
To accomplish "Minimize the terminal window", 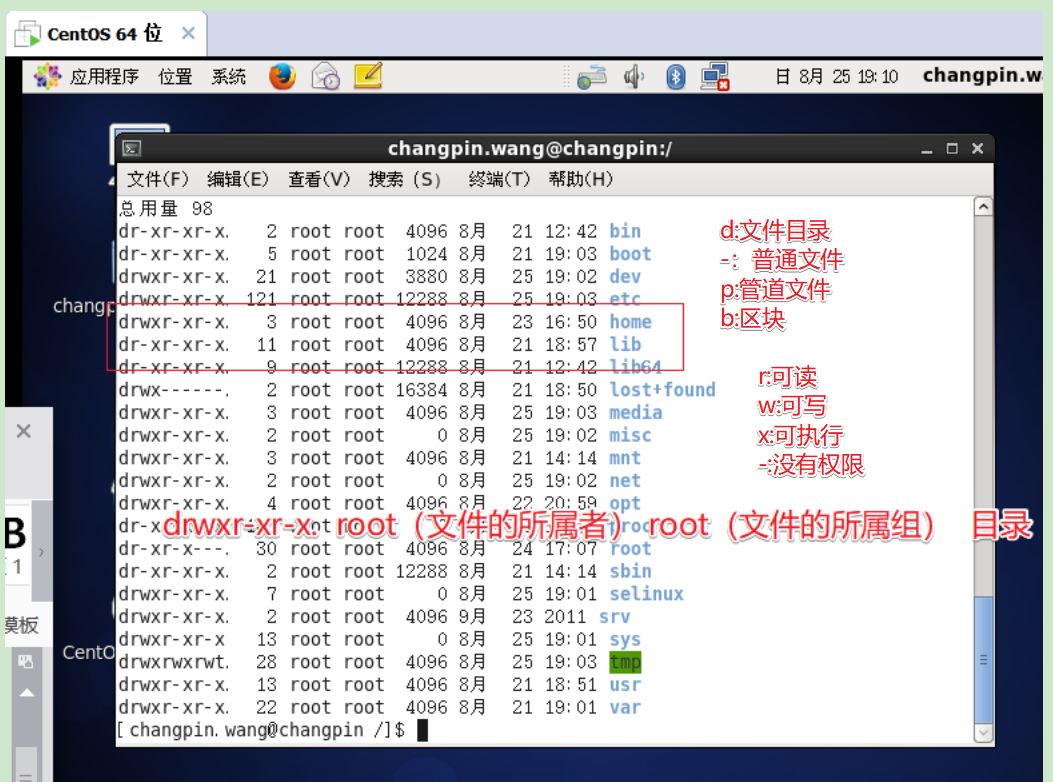I will pos(927,149).
